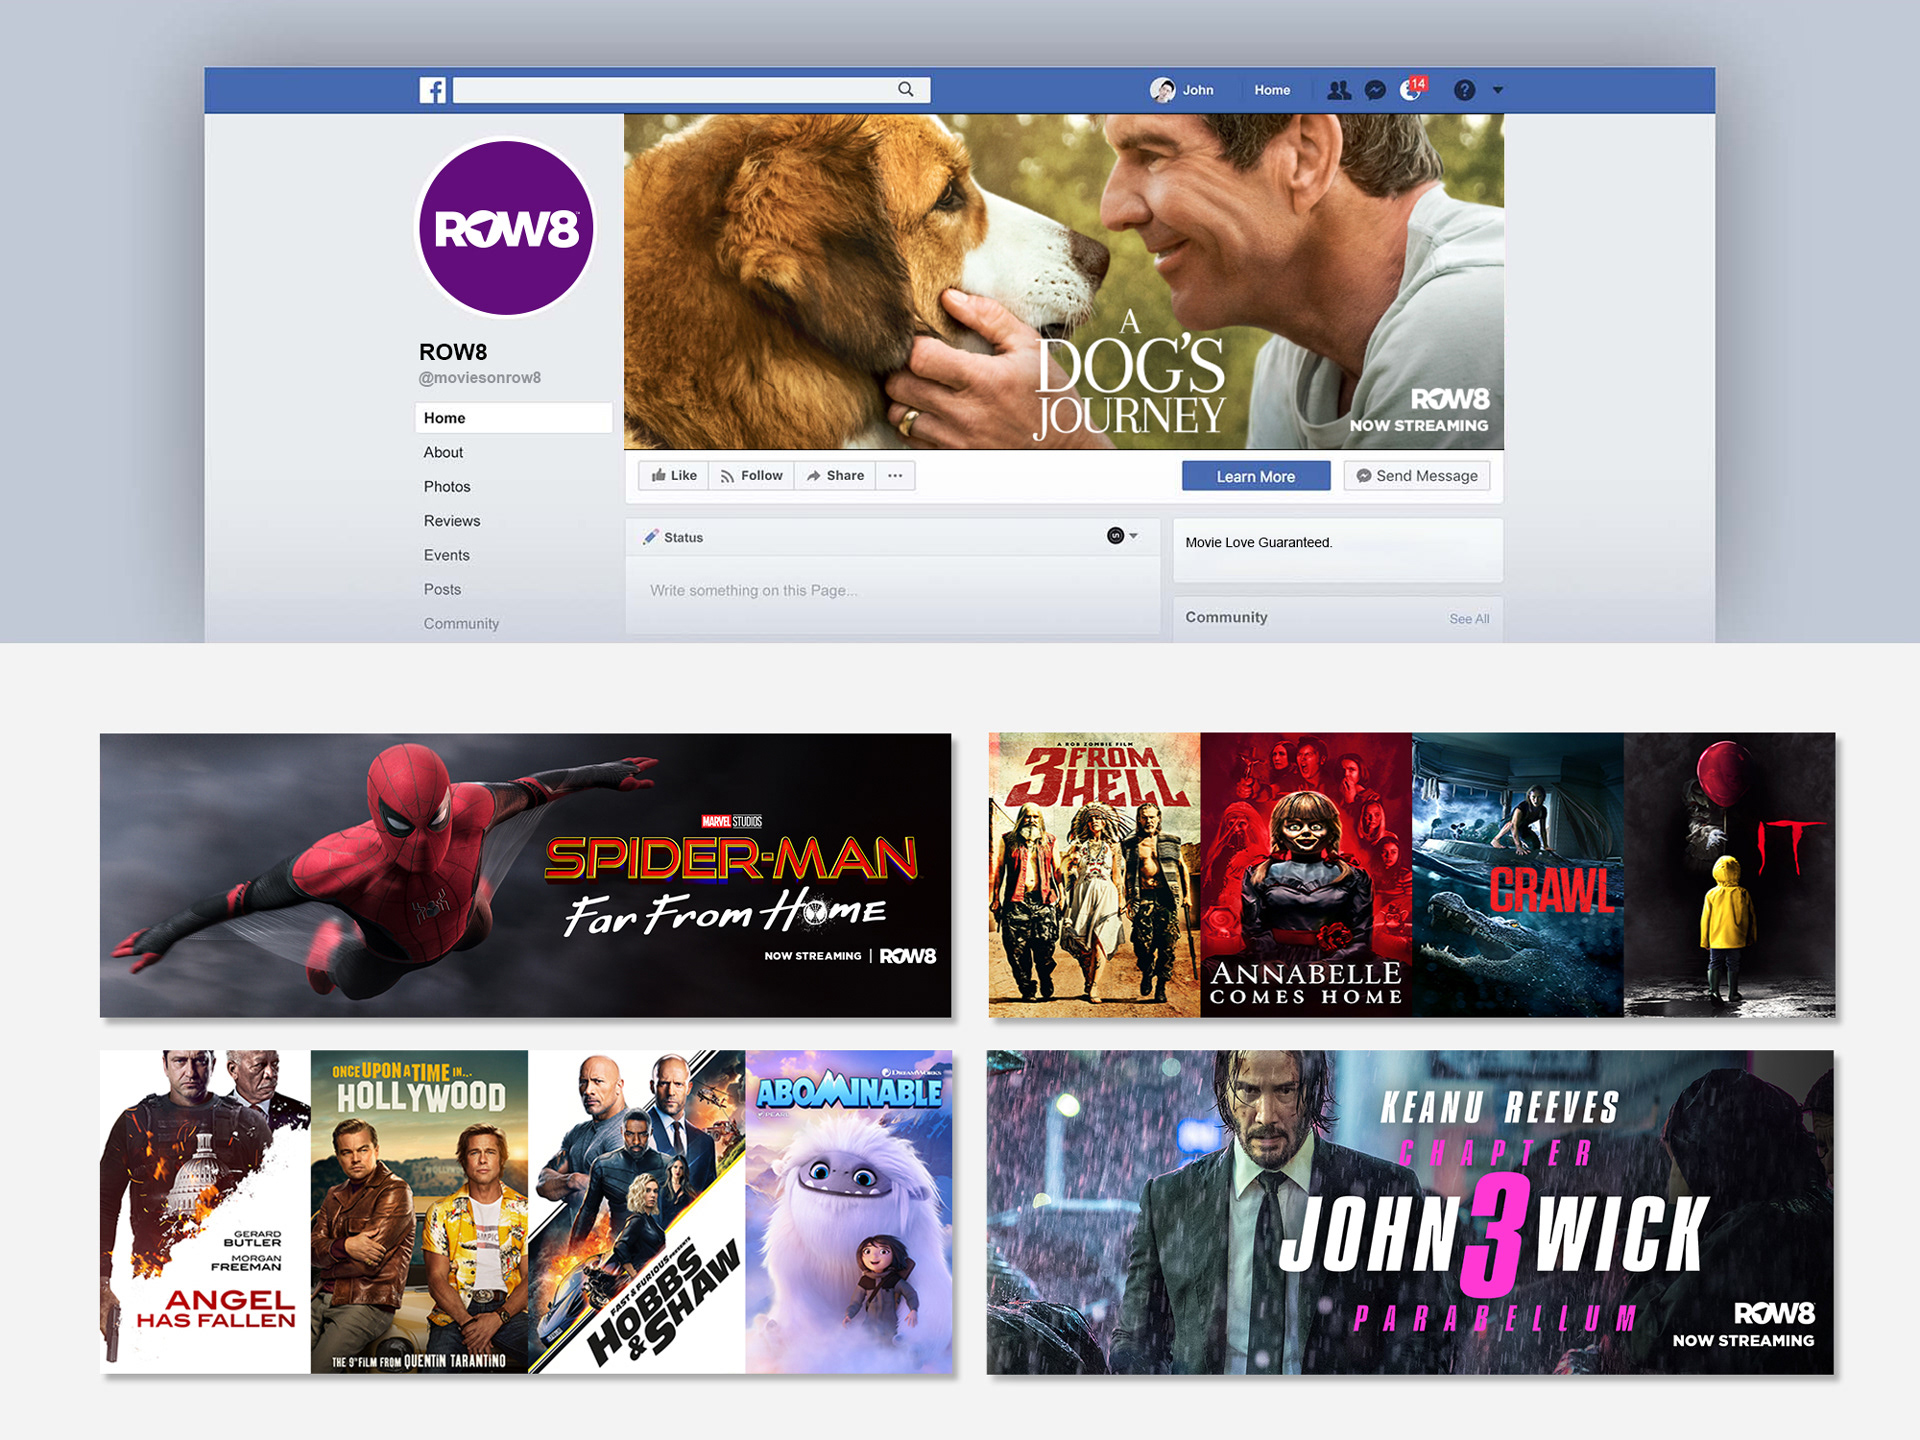Open Messenger icon in top bar
Viewport: 1920px width, 1440px height.
click(x=1376, y=90)
